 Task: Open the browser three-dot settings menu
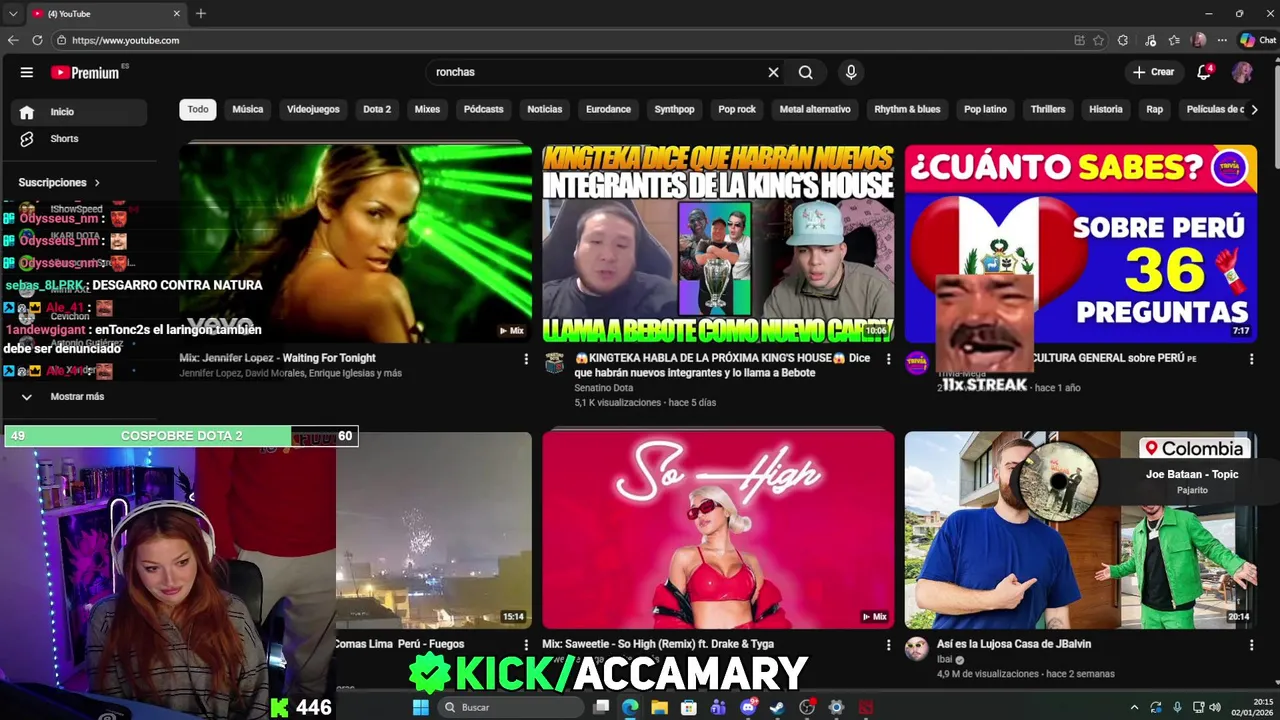1222,40
